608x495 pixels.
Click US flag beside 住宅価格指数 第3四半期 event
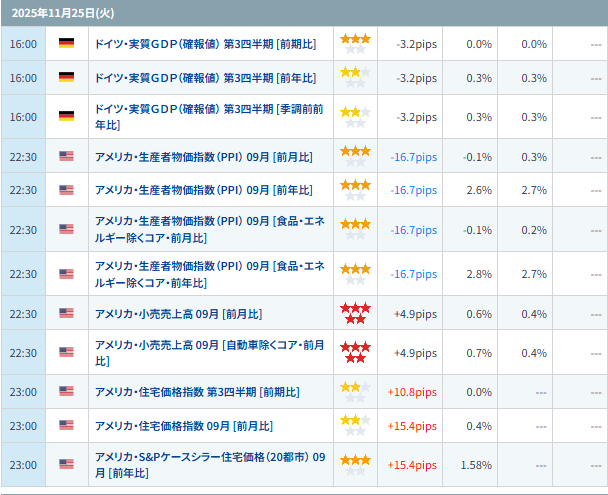coord(67,391)
